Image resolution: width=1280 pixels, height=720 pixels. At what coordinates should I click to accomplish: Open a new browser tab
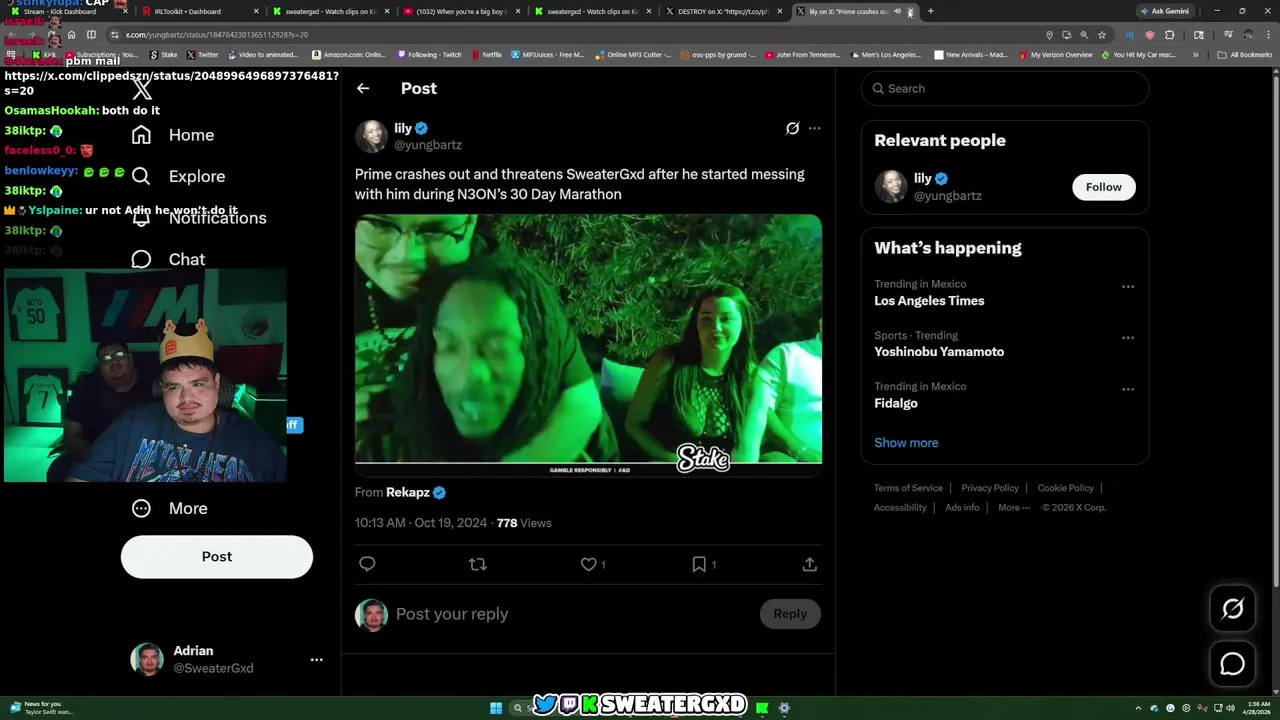click(930, 11)
